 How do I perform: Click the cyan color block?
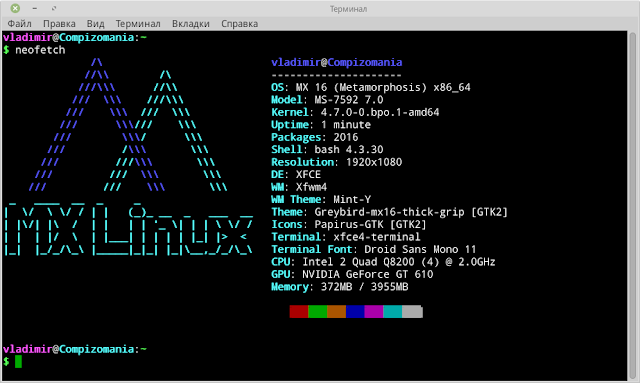coord(393,312)
